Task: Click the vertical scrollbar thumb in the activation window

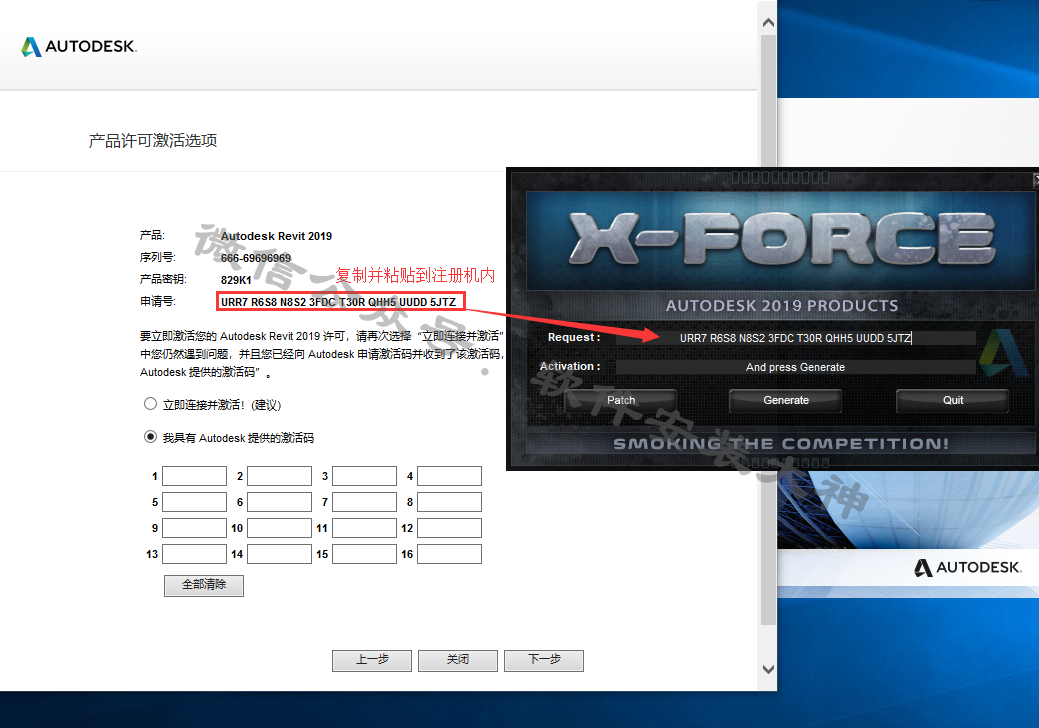Action: 768,330
